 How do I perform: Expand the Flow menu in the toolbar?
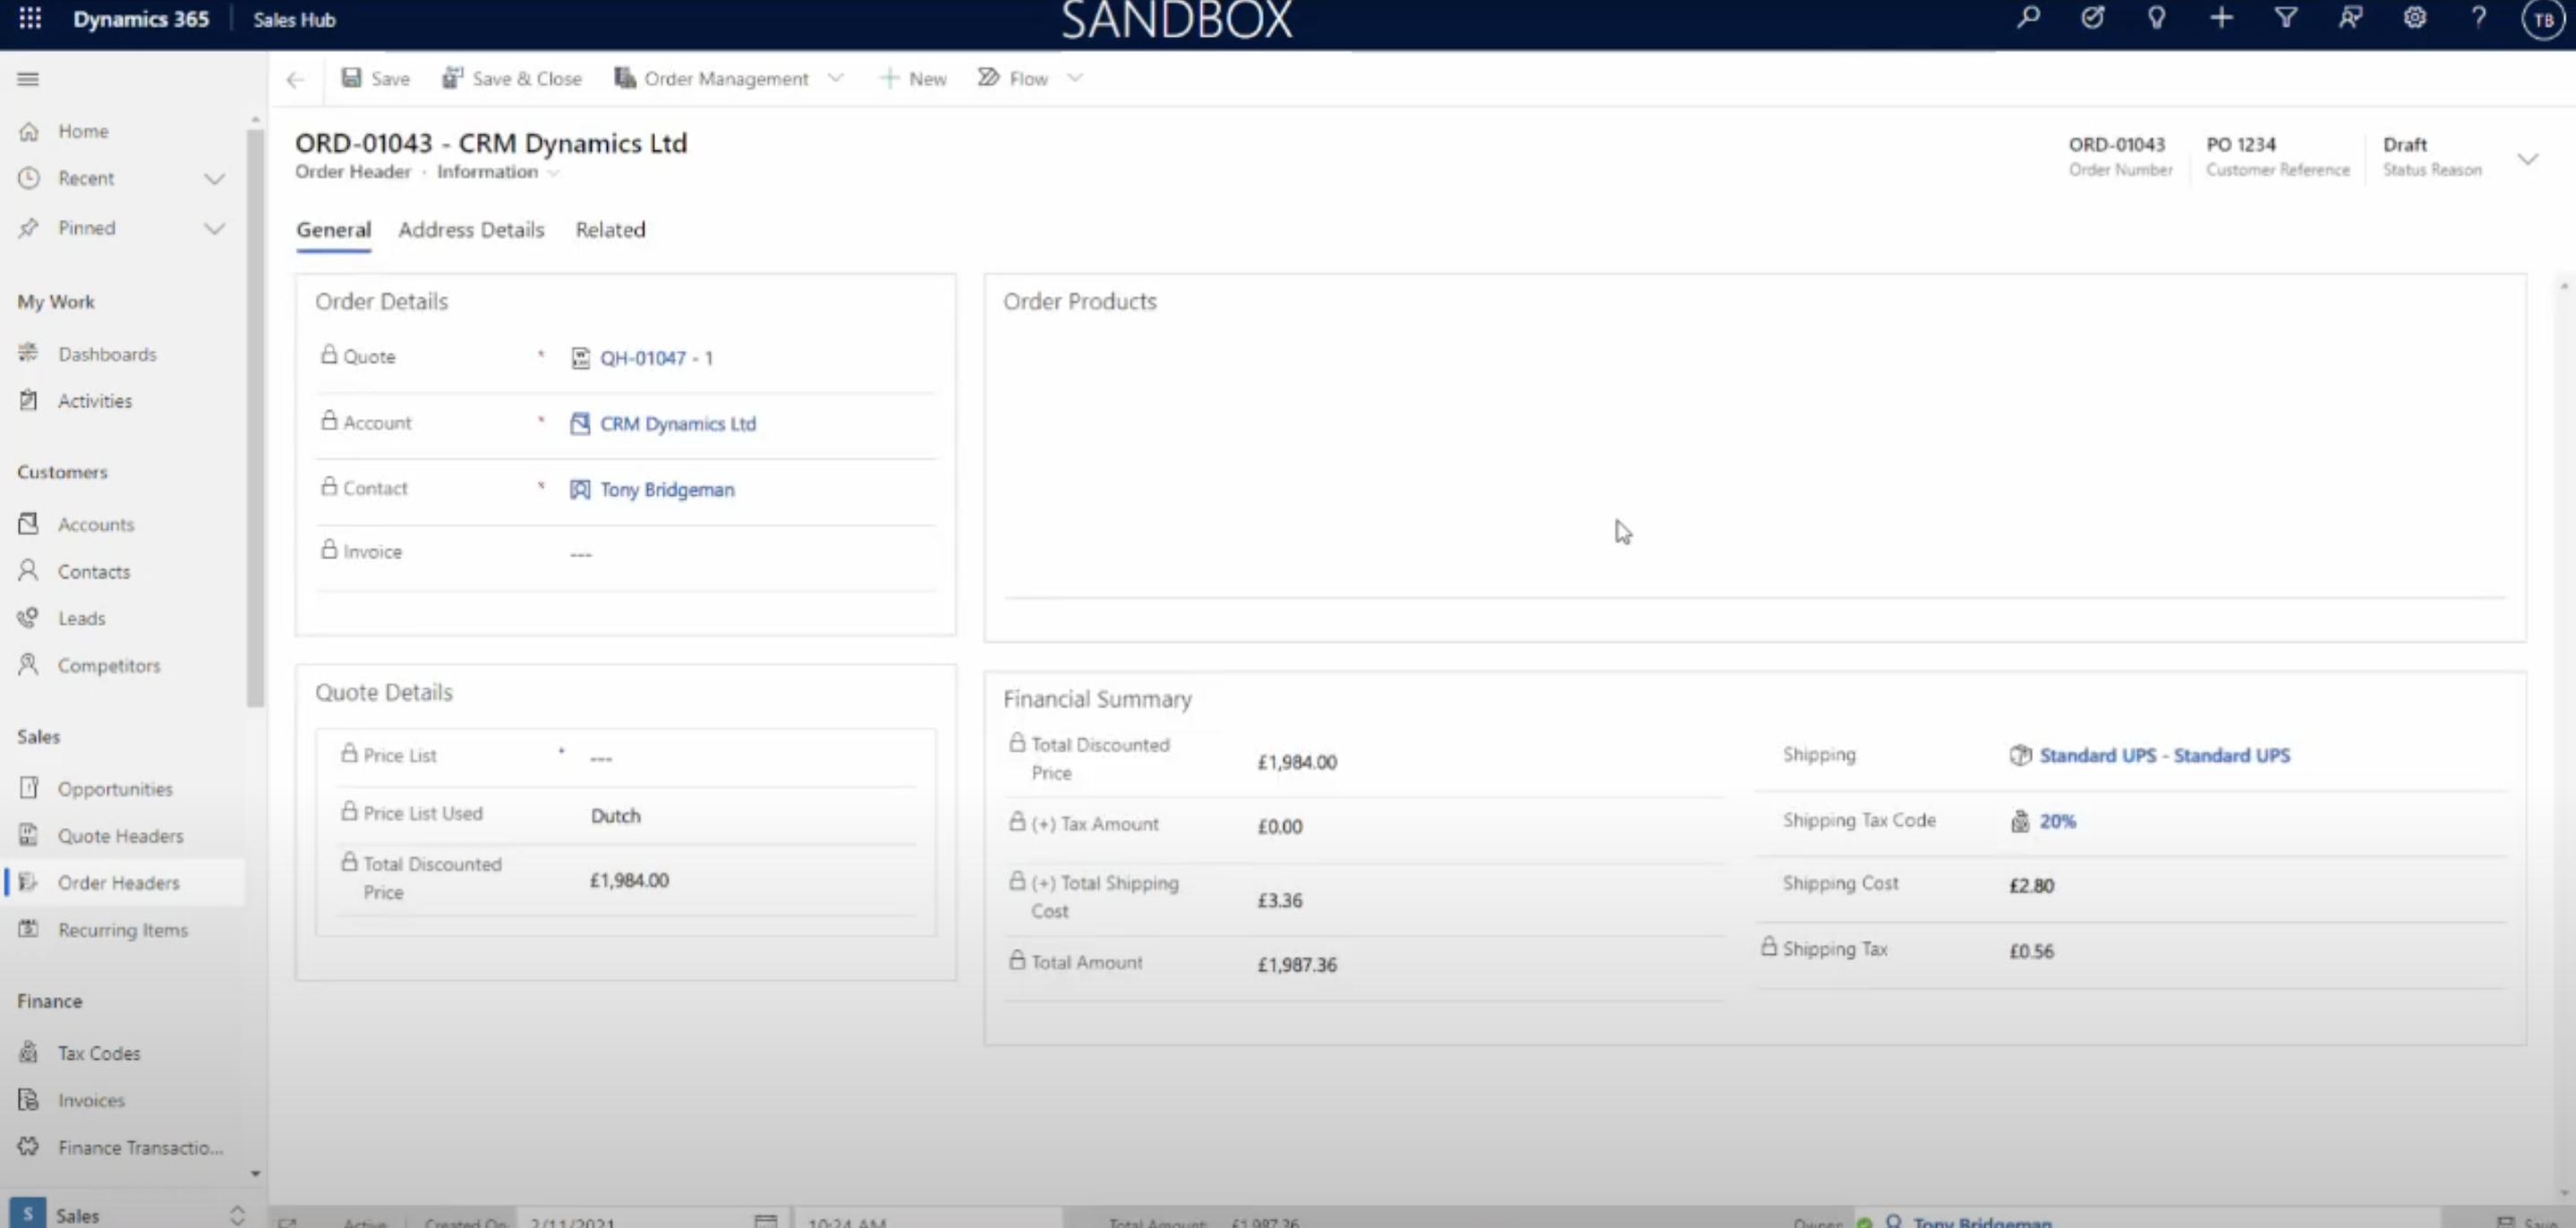click(1076, 78)
